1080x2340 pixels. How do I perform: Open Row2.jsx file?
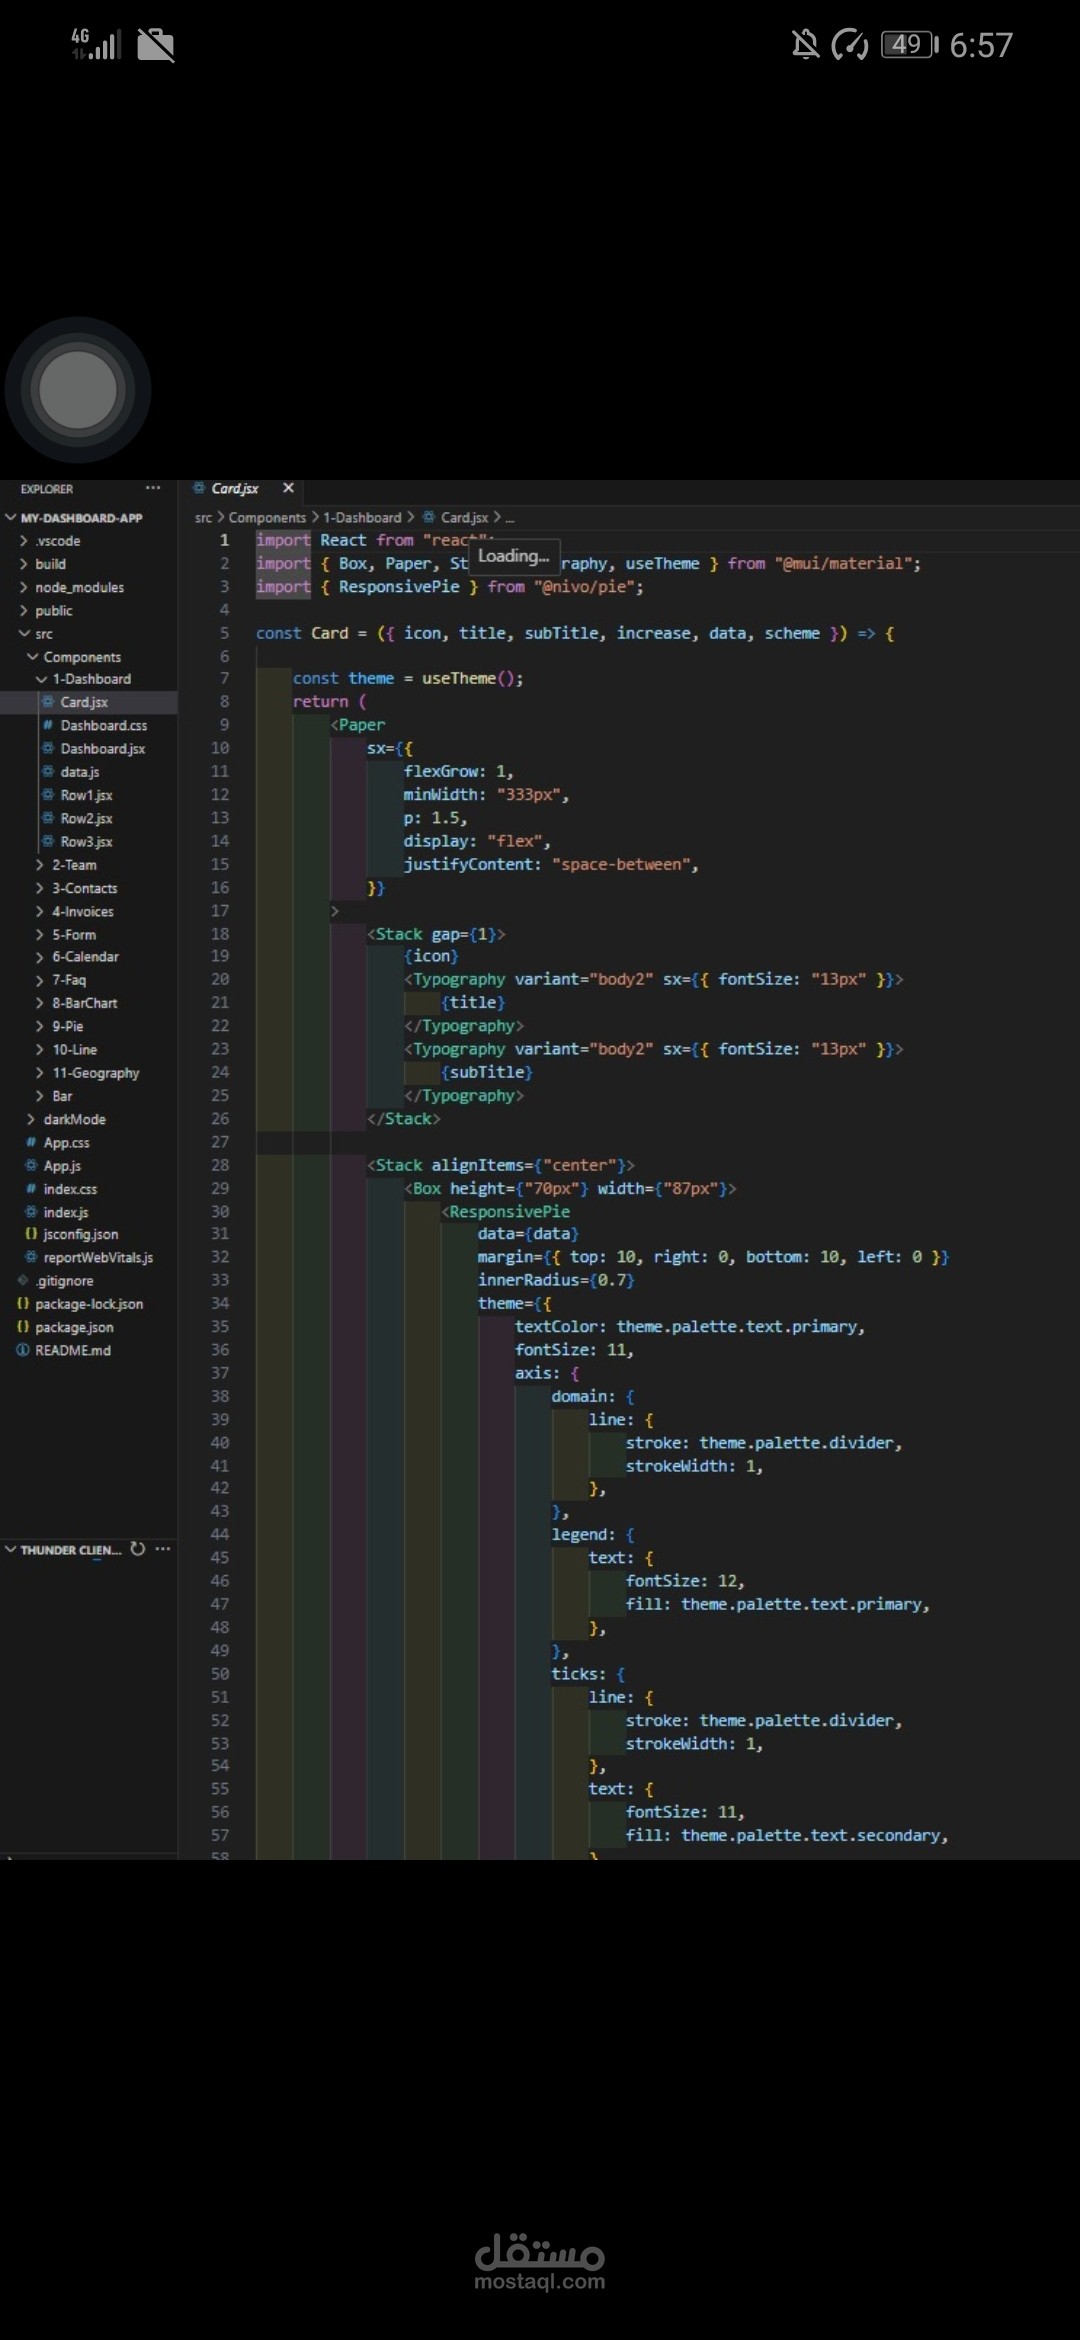(86, 818)
